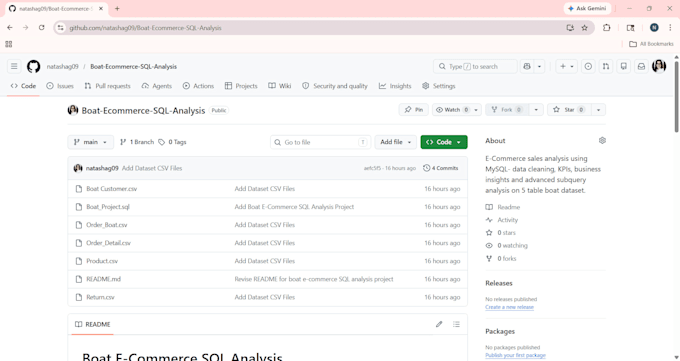The width and height of the screenshot is (680, 361).
Task: Switch to the Pull requests tab
Action: pyautogui.click(x=107, y=86)
